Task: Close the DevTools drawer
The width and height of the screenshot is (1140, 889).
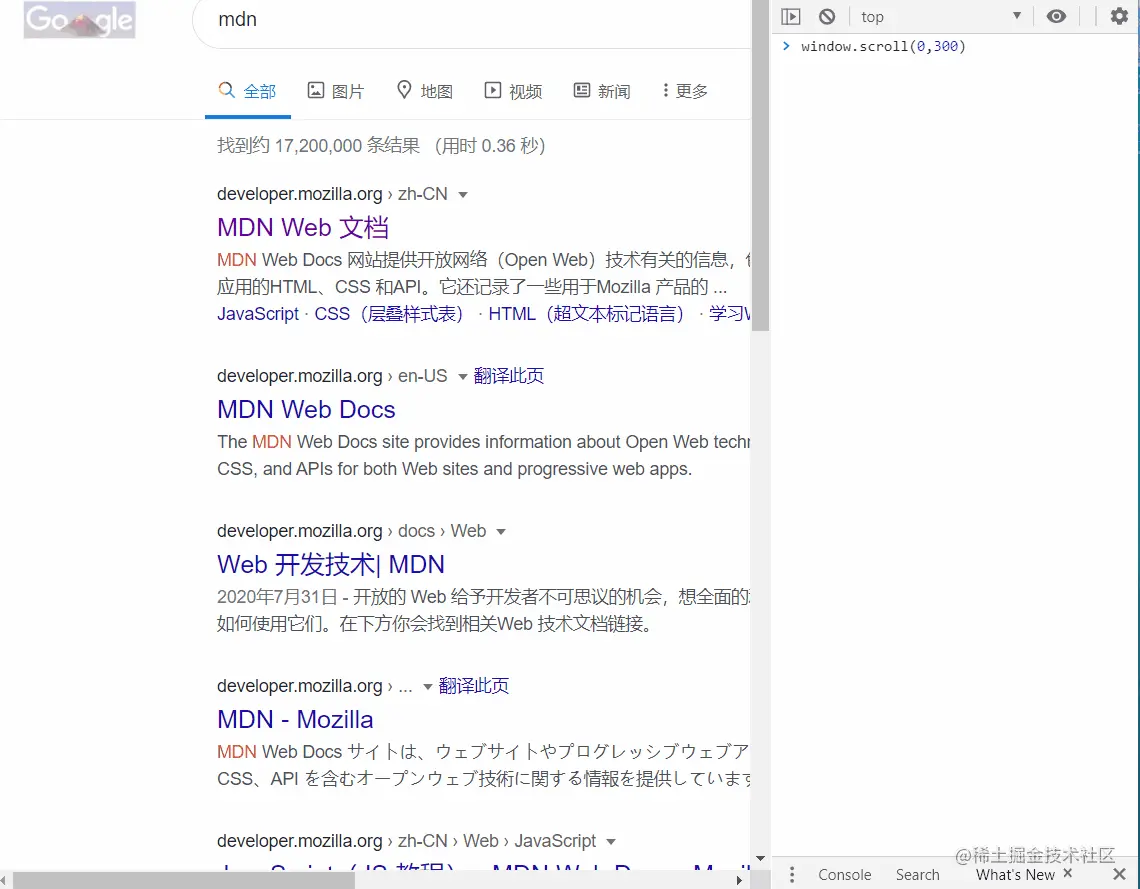Action: 1120,874
